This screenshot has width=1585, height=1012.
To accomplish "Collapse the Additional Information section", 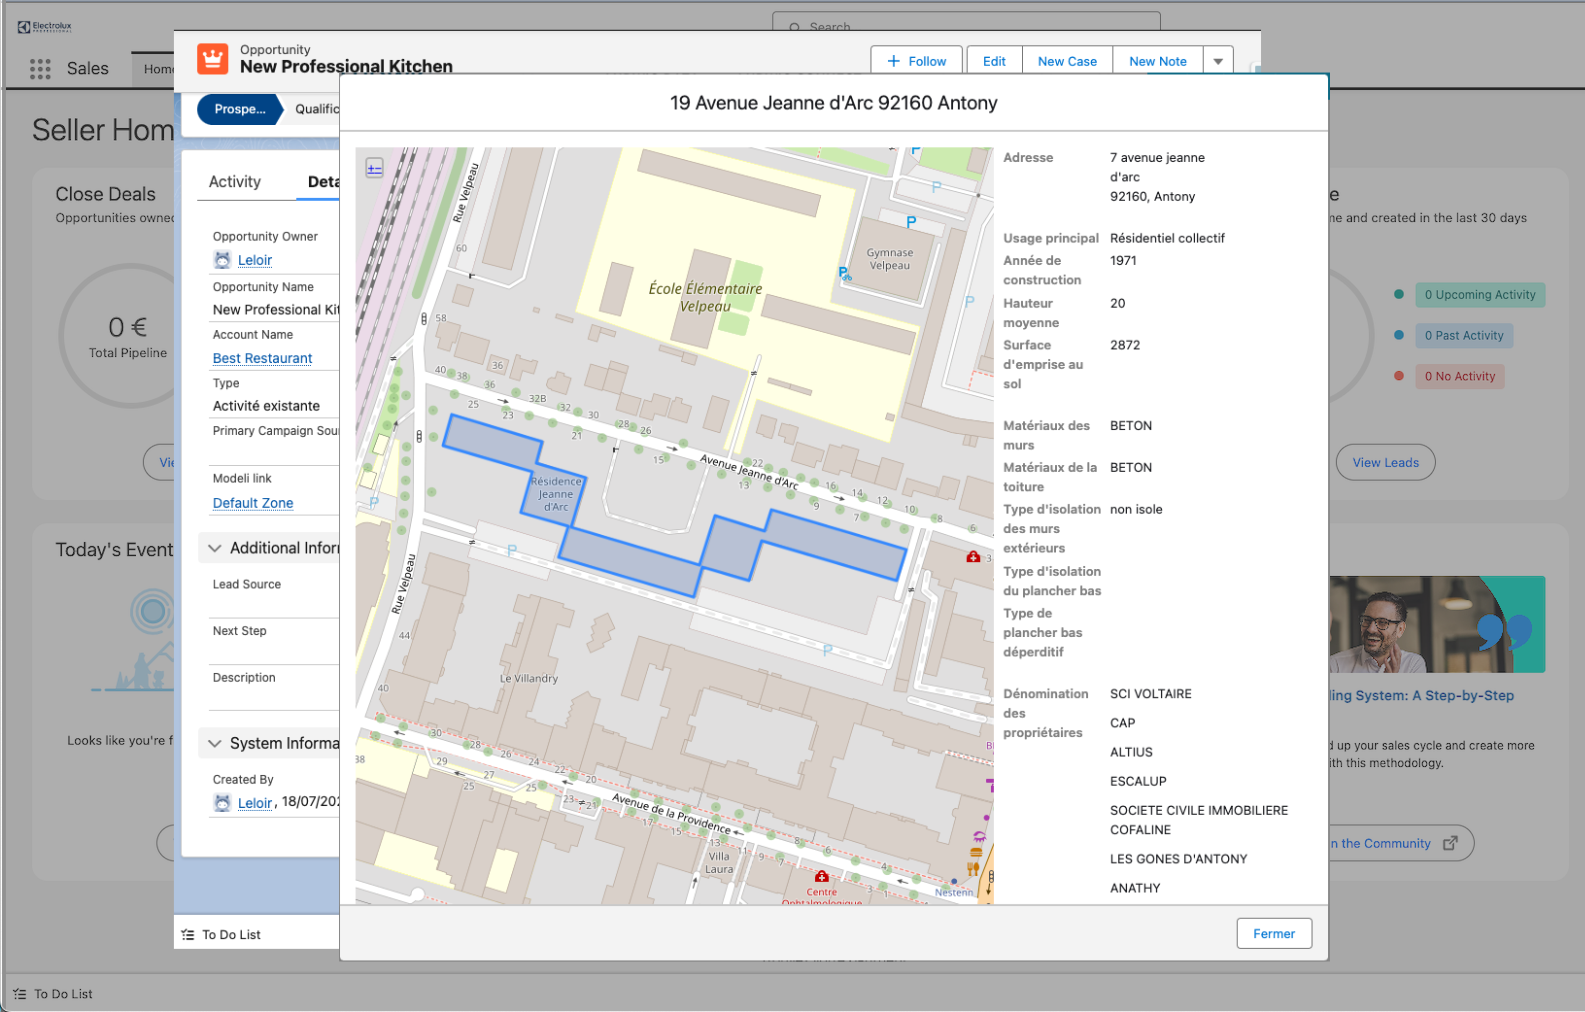I will point(215,548).
